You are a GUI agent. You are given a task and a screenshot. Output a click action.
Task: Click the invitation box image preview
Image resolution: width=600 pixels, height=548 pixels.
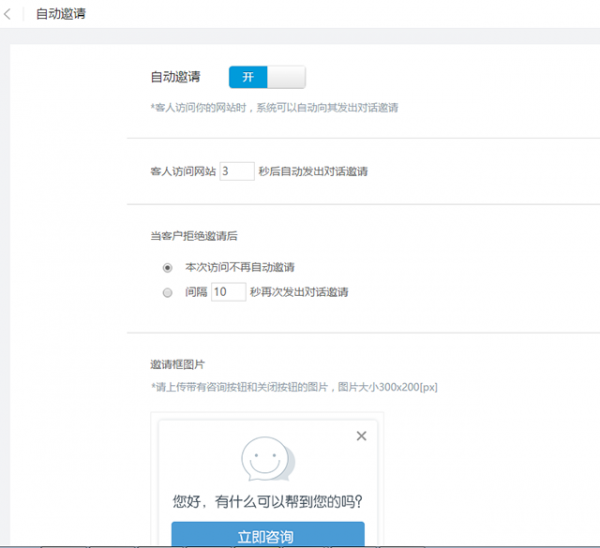click(267, 480)
